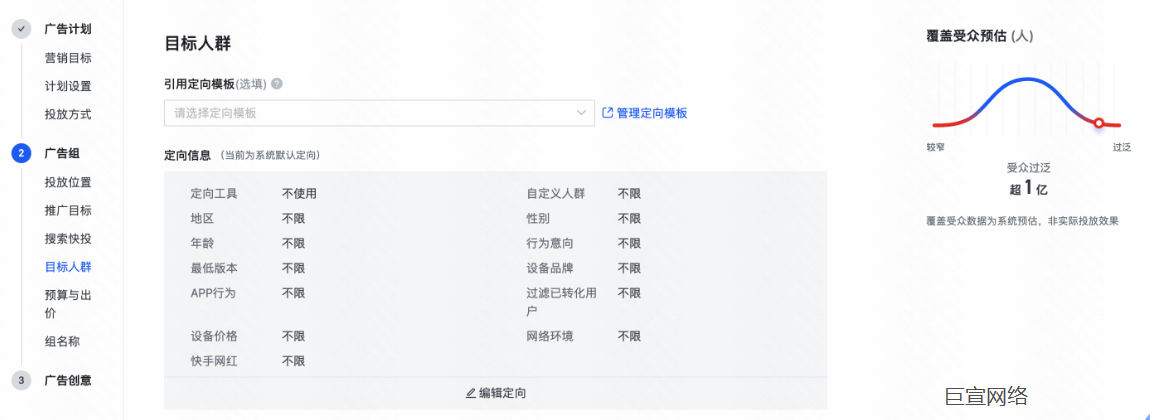Click the 定向信息 section label
The image size is (1150, 420).
(188, 155)
